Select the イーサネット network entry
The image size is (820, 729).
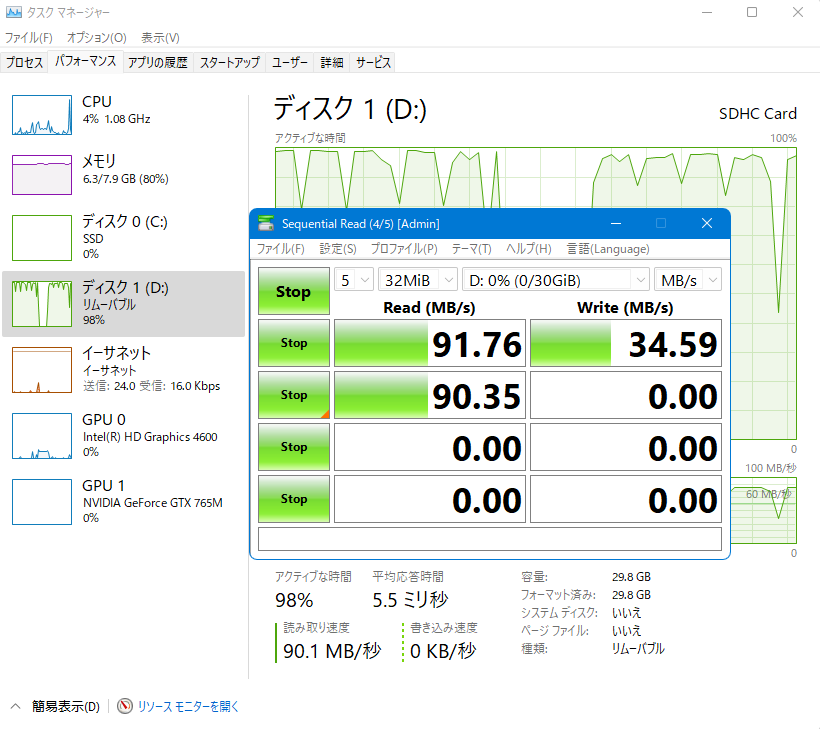point(123,370)
